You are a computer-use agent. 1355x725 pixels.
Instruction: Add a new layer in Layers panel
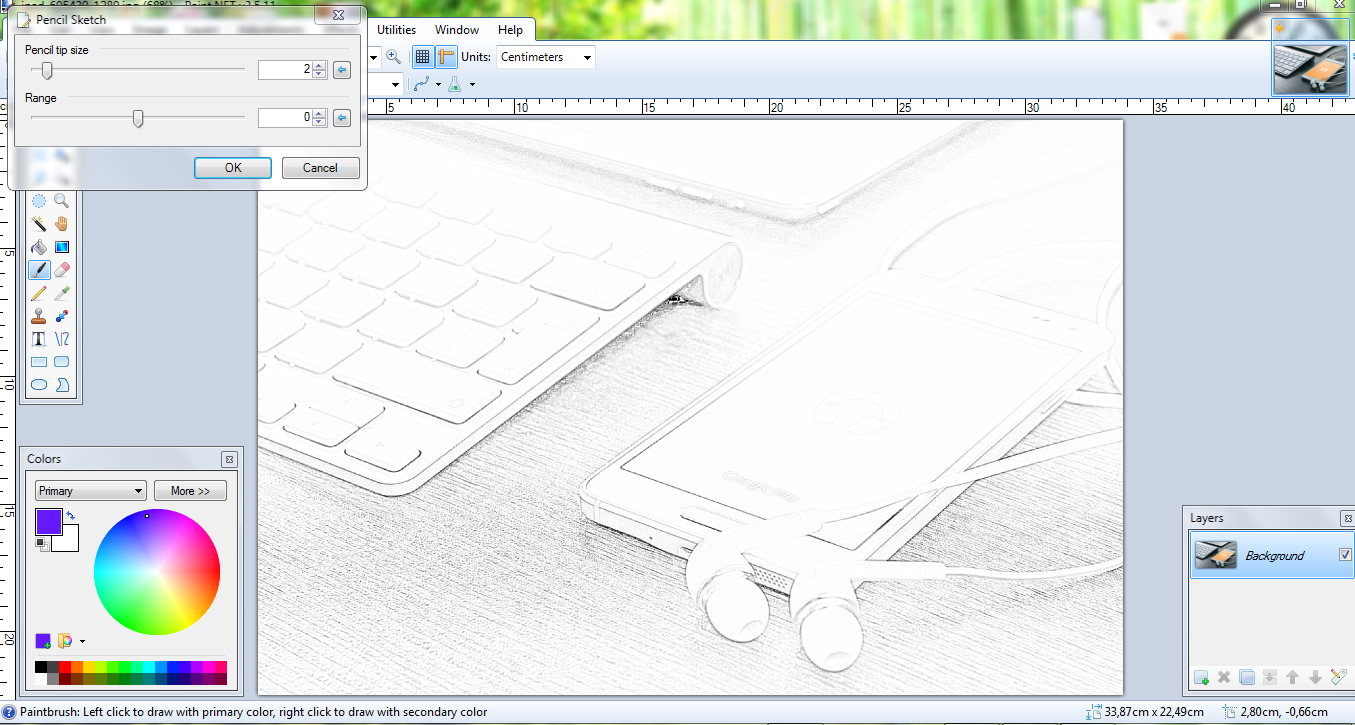(x=1201, y=678)
